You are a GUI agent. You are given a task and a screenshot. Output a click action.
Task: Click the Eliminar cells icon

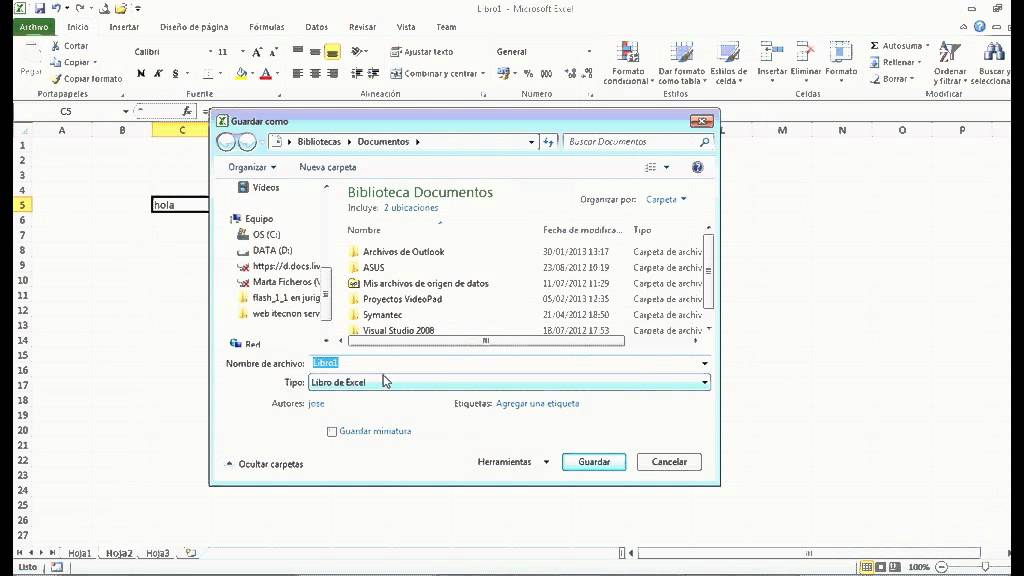(805, 52)
